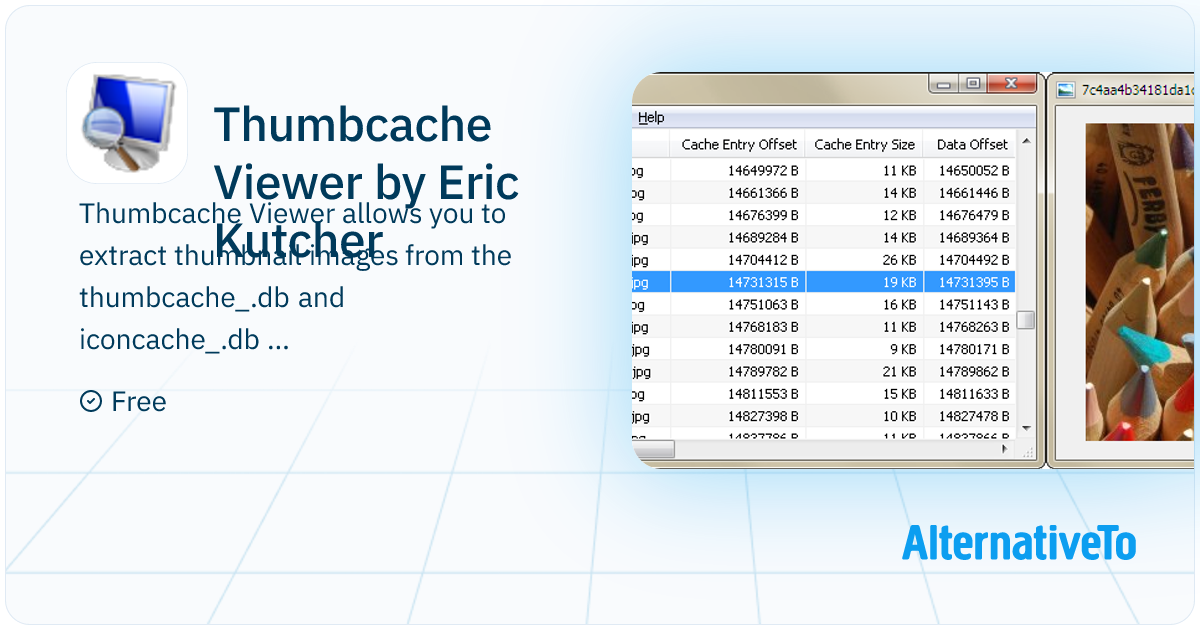
Task: Select the row with 26 KB entry size
Action: pyautogui.click(x=864, y=260)
